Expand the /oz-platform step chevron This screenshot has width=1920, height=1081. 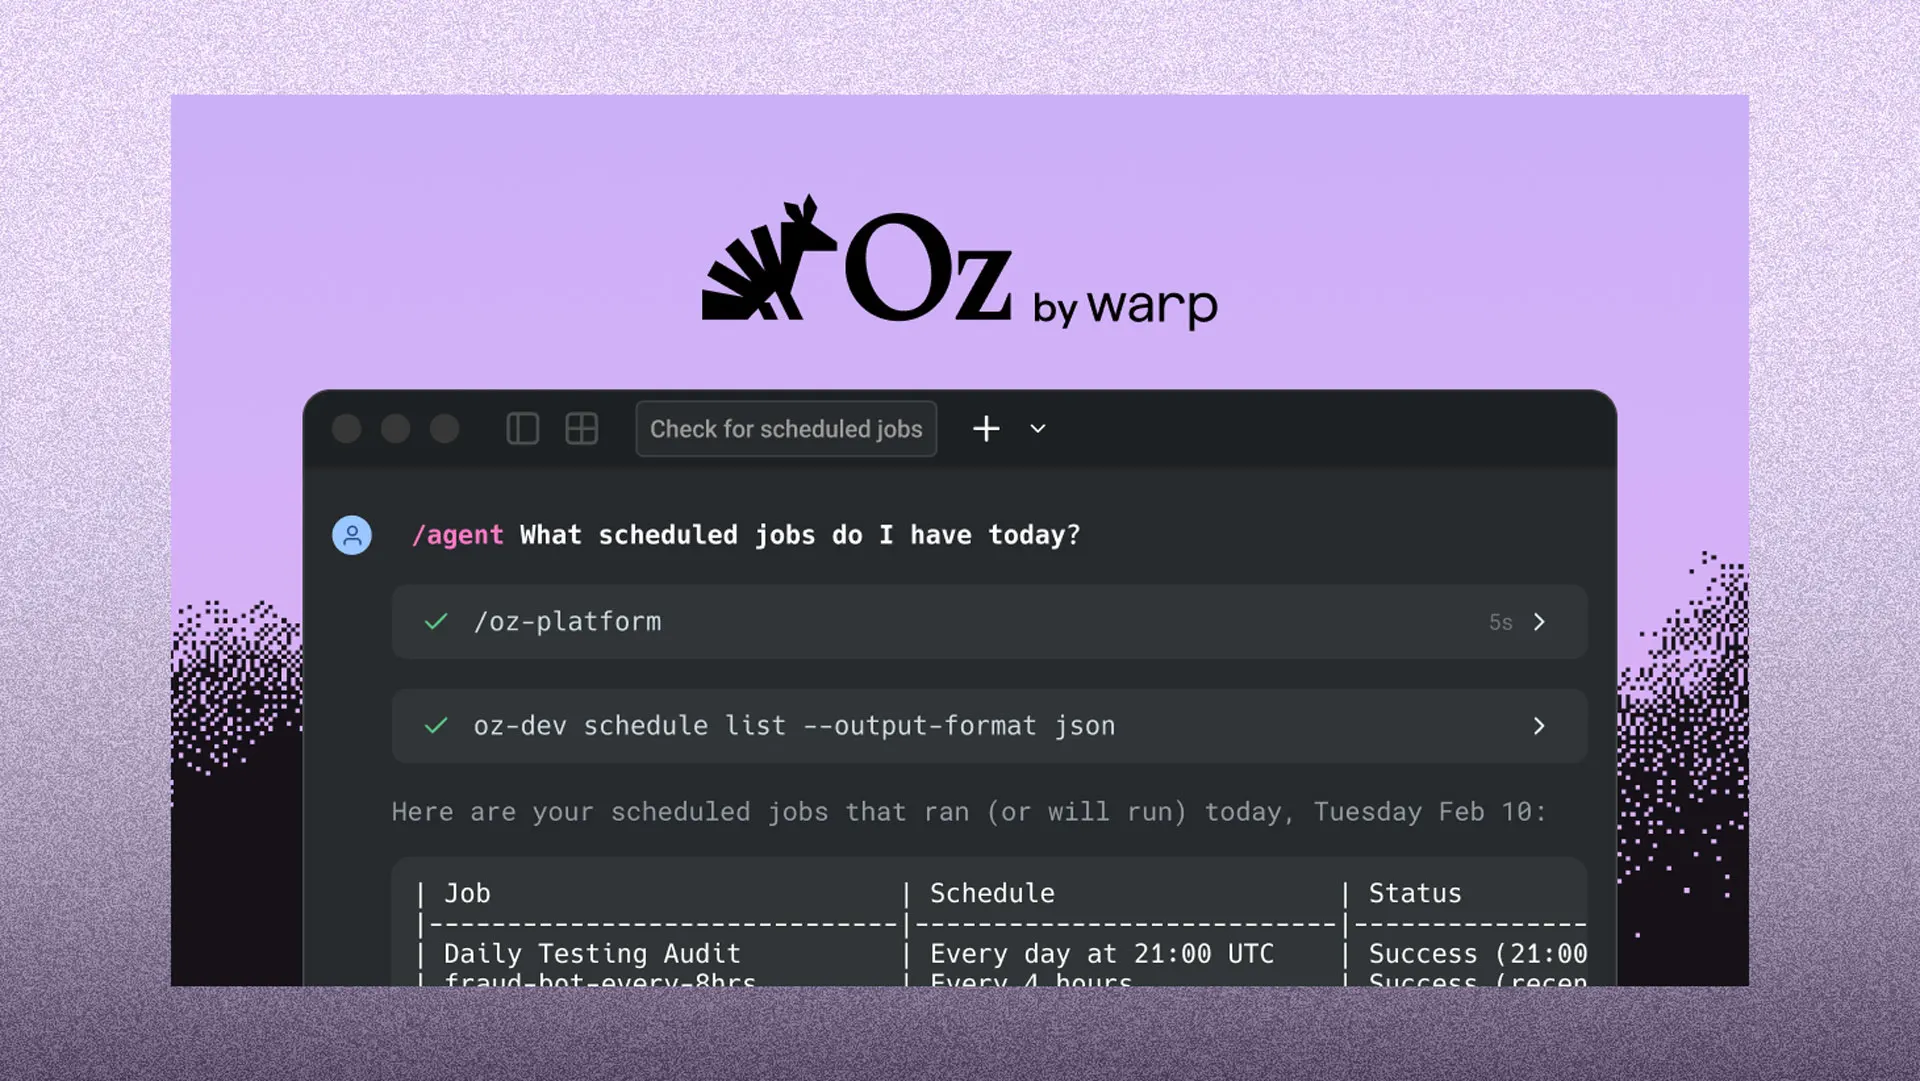tap(1539, 622)
